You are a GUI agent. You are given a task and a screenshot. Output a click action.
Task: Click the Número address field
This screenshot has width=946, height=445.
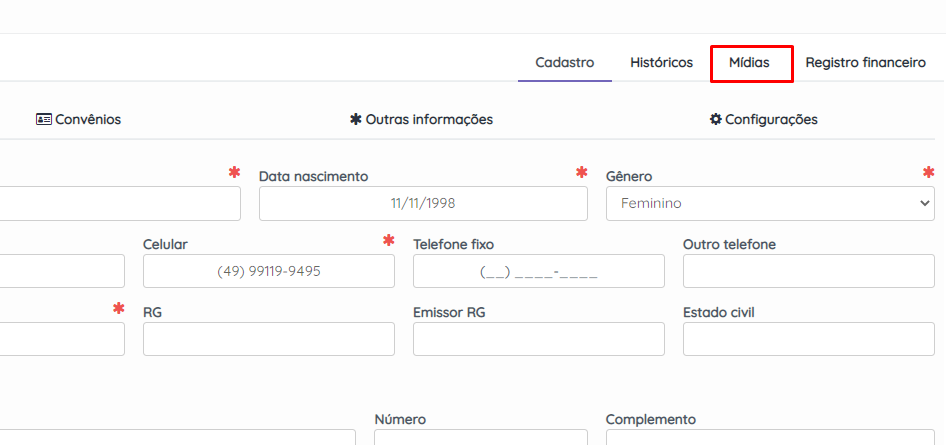[480, 438]
